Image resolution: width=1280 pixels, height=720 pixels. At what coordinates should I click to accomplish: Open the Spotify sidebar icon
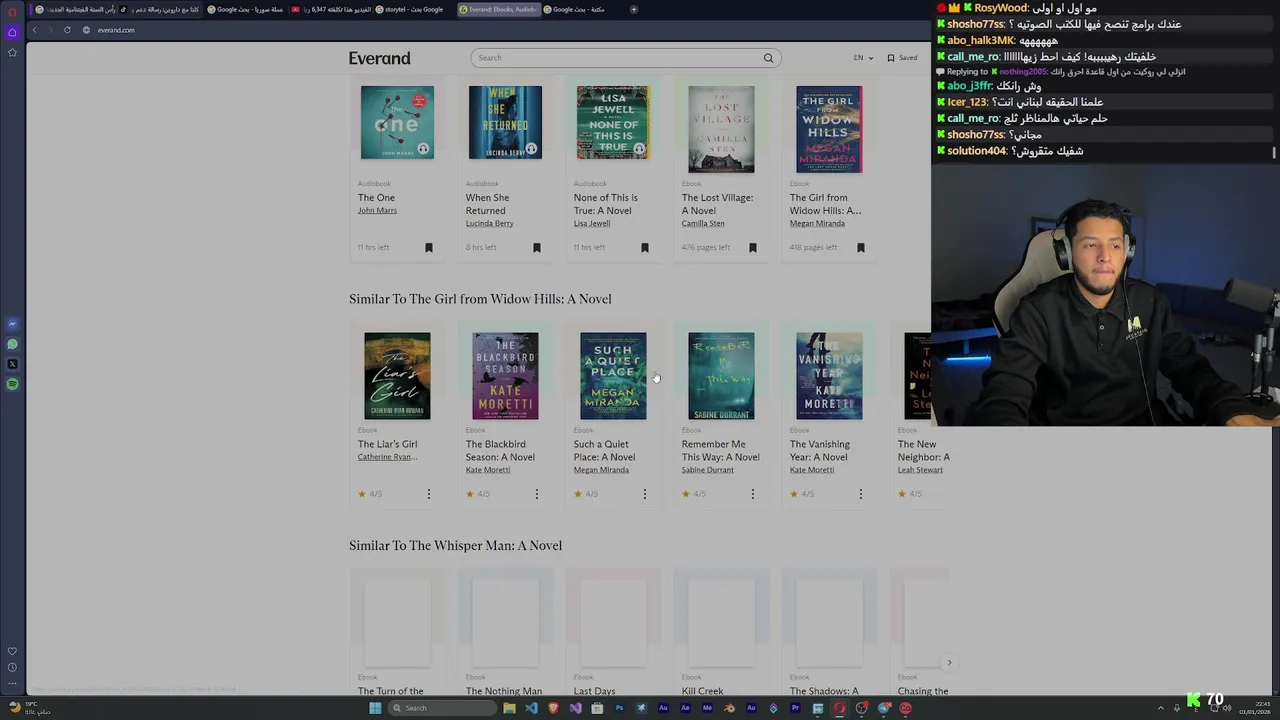tap(12, 384)
